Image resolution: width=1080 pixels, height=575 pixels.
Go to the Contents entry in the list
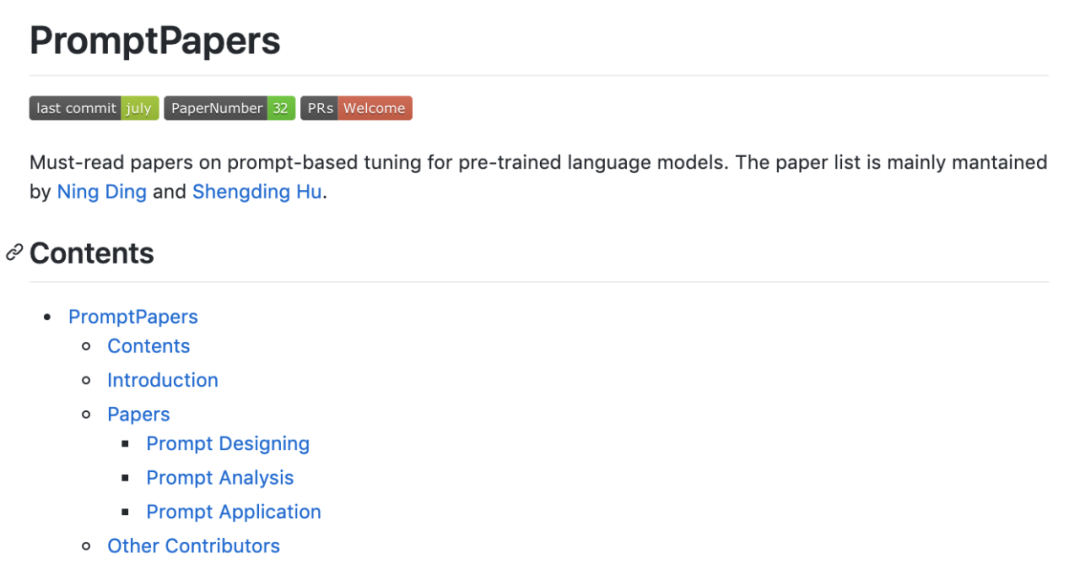click(x=148, y=346)
